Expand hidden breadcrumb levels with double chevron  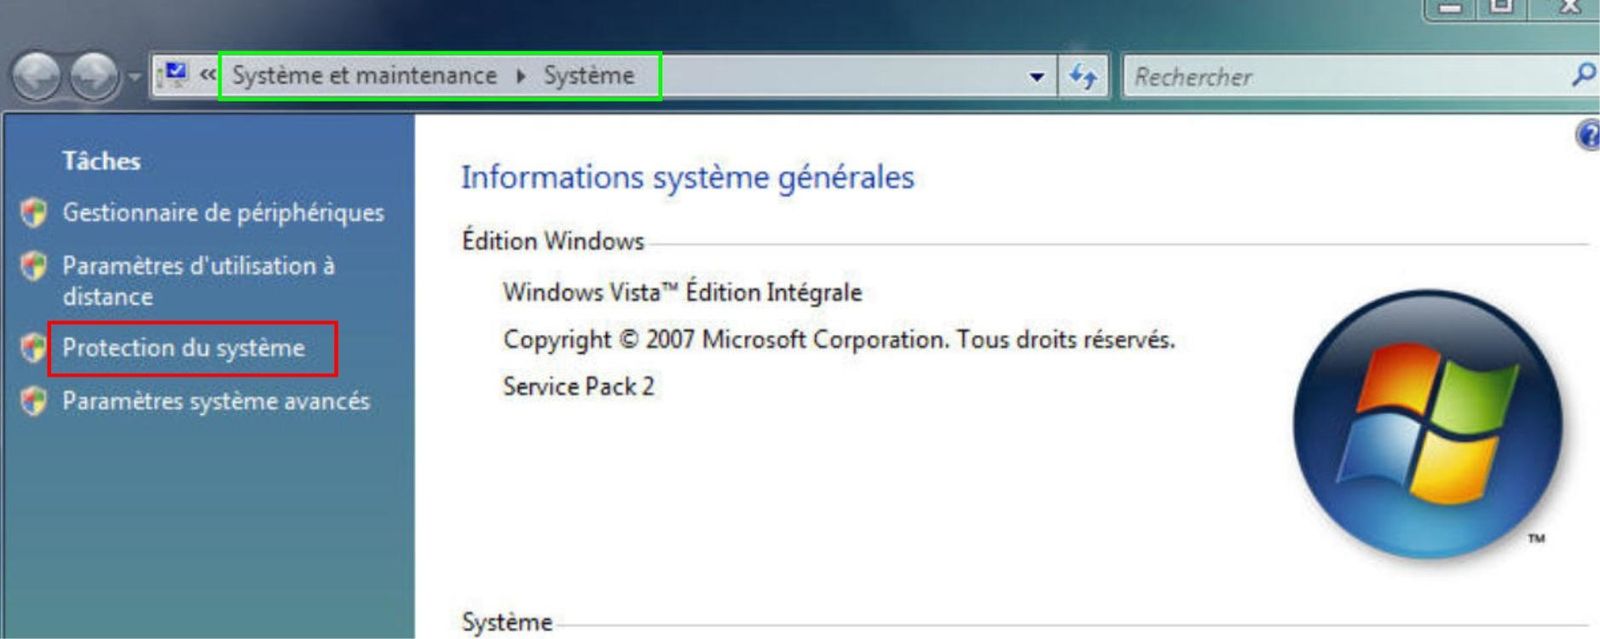[207, 75]
